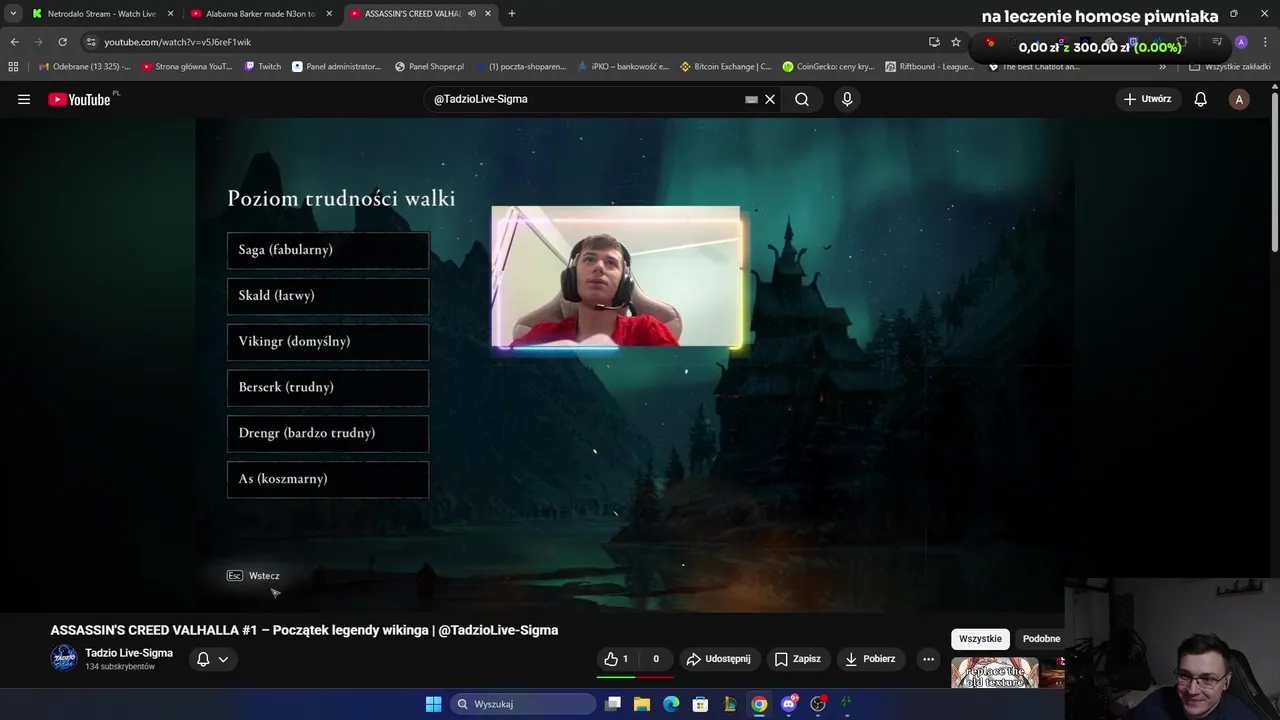Open OBS Studio from the taskbar
Screen dimensions: 1280x720
point(818,704)
